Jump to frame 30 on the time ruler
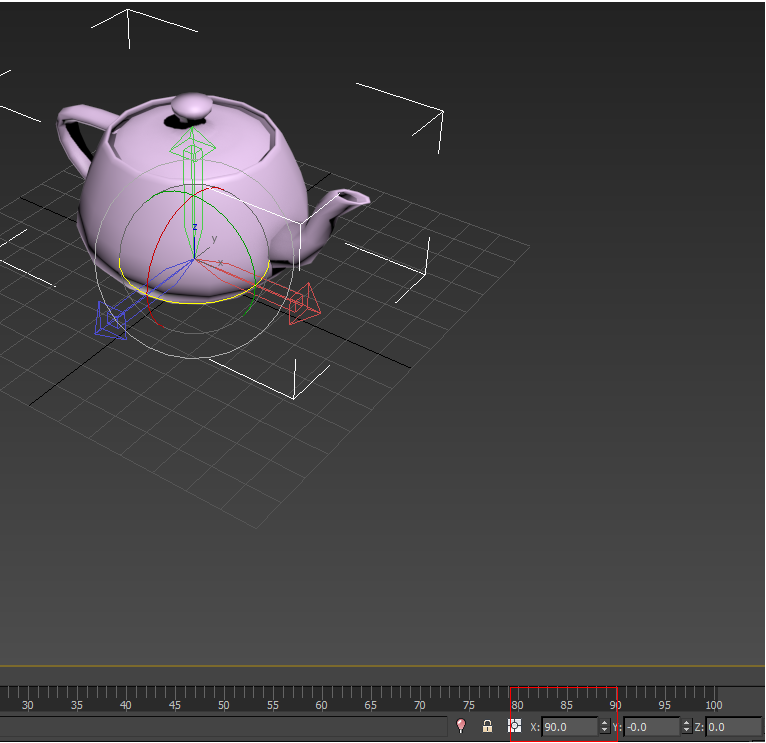This screenshot has width=766, height=743. pos(27,705)
